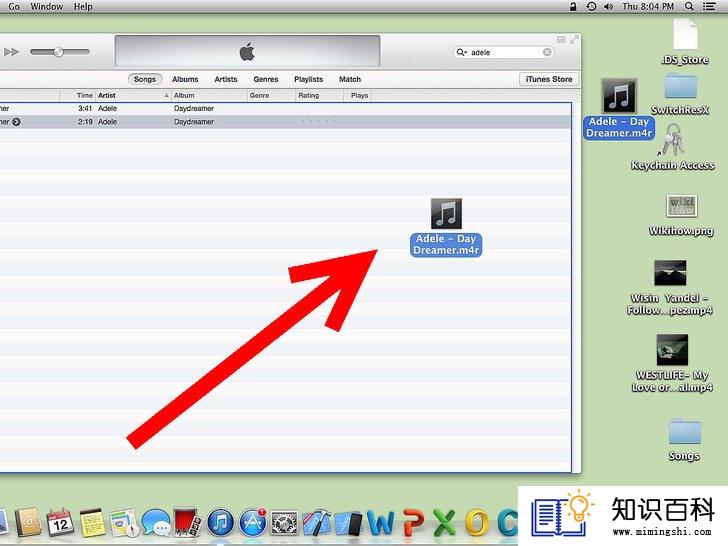The width and height of the screenshot is (728, 546).
Task: Open Photo Booth from the Dock
Action: tap(187, 523)
